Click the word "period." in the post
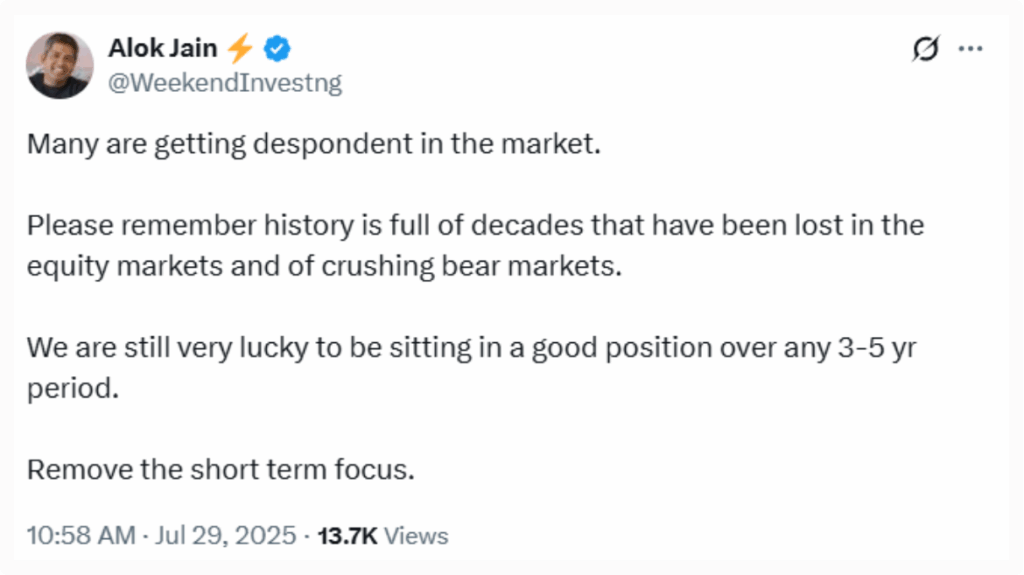This screenshot has height=575, width=1024. [x=73, y=389]
